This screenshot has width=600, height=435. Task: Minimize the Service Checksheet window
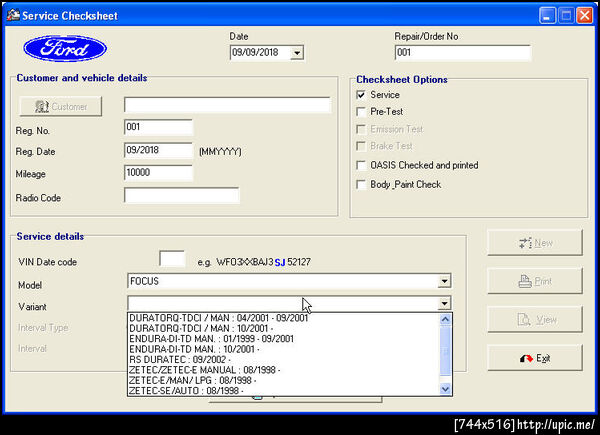(547, 16)
